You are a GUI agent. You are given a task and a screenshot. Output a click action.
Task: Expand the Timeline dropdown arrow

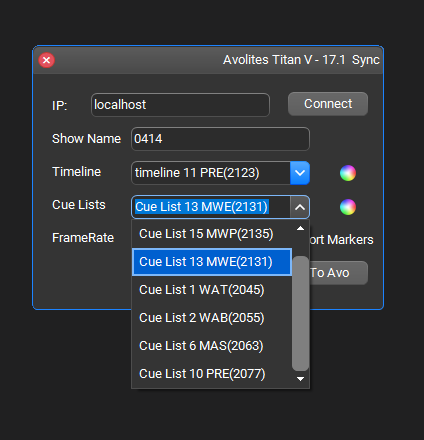coord(300,173)
